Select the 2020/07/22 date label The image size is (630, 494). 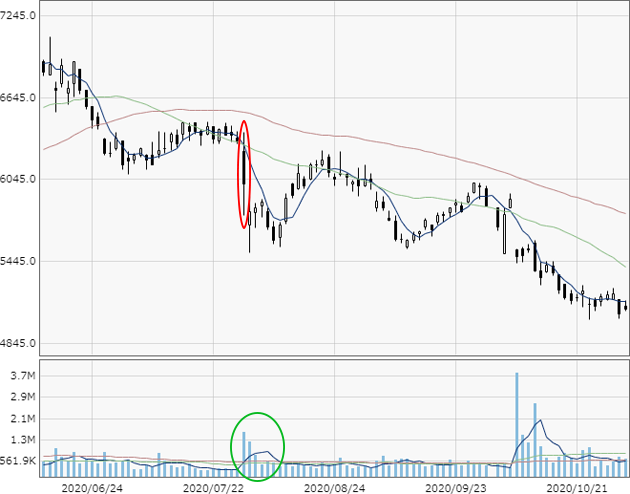point(213,488)
